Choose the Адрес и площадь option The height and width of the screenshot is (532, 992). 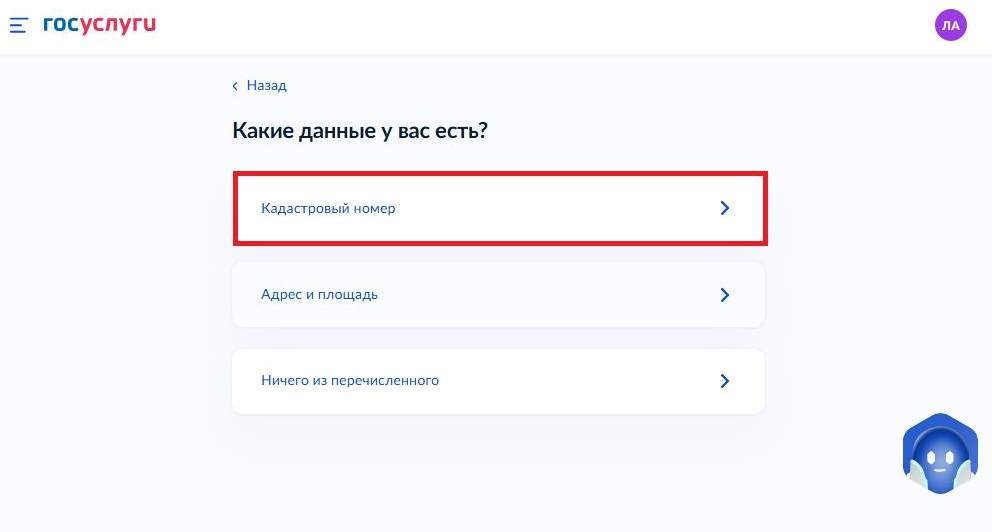pos(498,295)
